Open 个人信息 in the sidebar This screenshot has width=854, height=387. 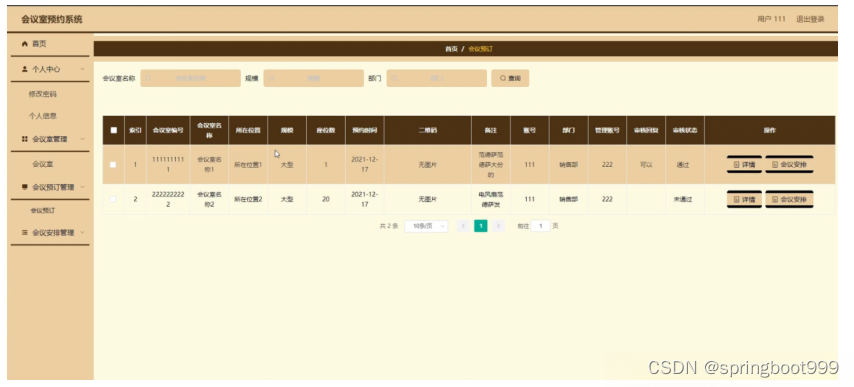(42, 115)
